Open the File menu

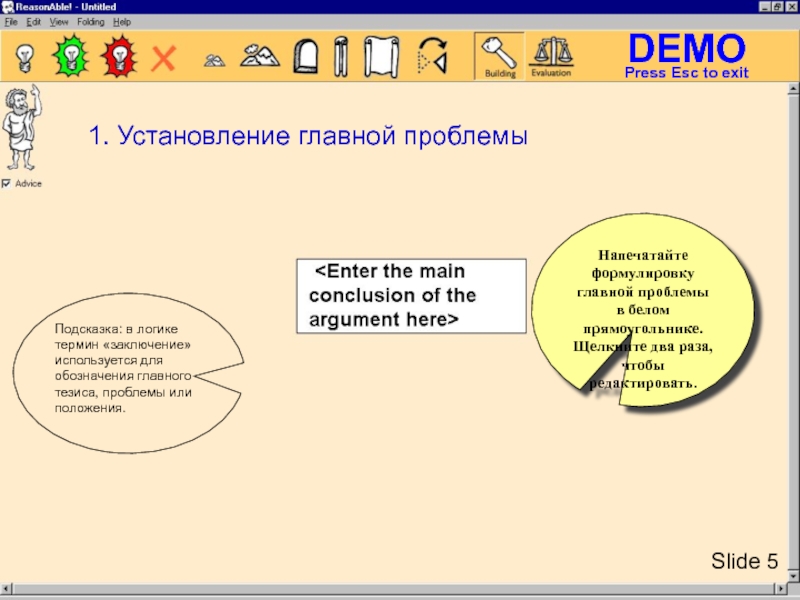[11, 22]
